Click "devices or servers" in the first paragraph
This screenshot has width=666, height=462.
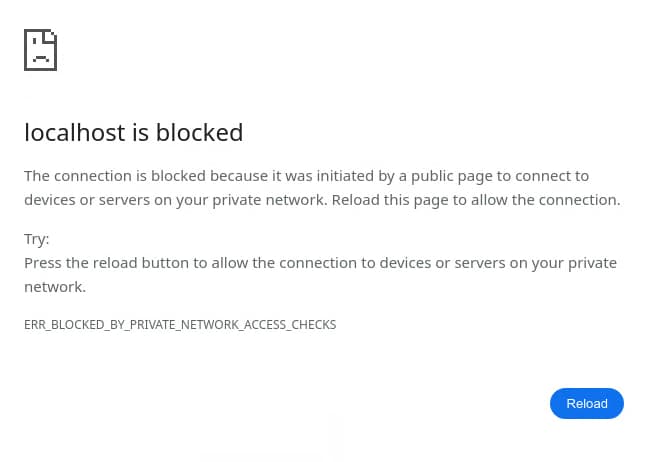click(89, 200)
